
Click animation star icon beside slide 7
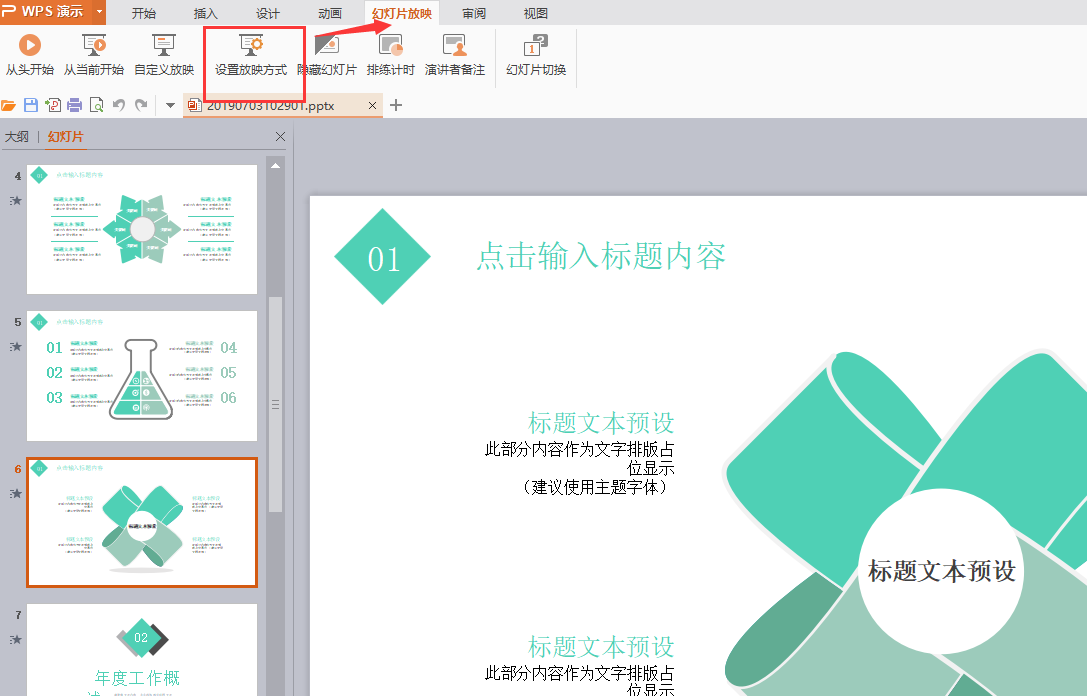(x=15, y=639)
